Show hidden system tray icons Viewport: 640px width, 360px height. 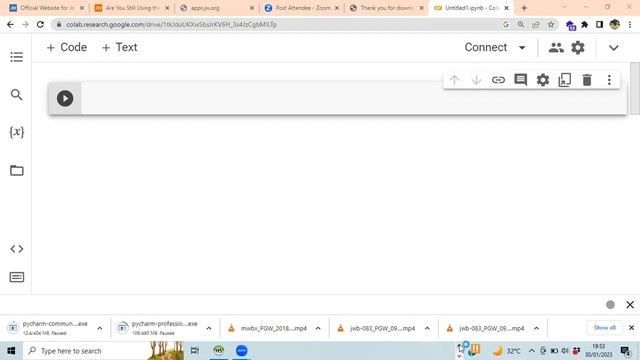tap(531, 351)
